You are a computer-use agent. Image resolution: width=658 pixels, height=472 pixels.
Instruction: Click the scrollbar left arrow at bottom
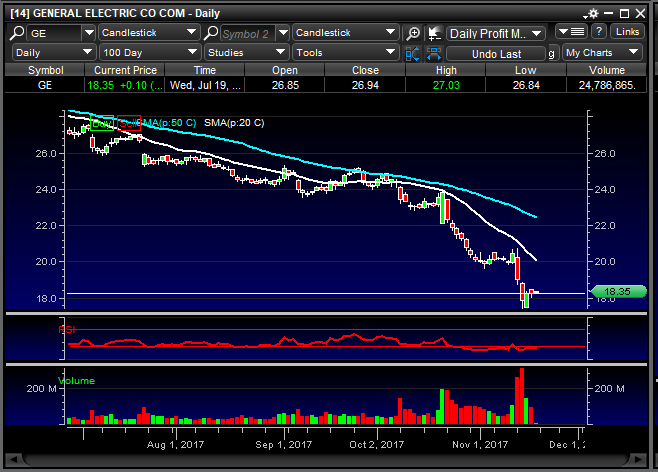pos(13,459)
